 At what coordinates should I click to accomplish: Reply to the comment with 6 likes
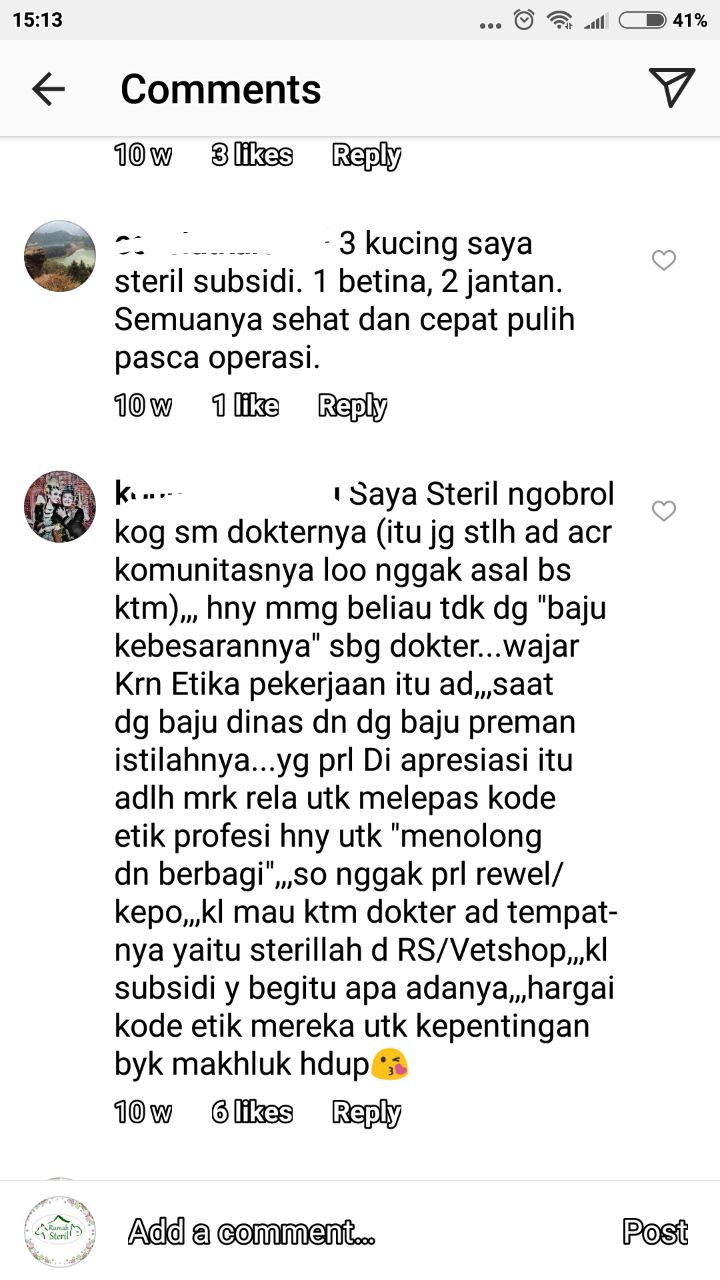click(x=366, y=1113)
